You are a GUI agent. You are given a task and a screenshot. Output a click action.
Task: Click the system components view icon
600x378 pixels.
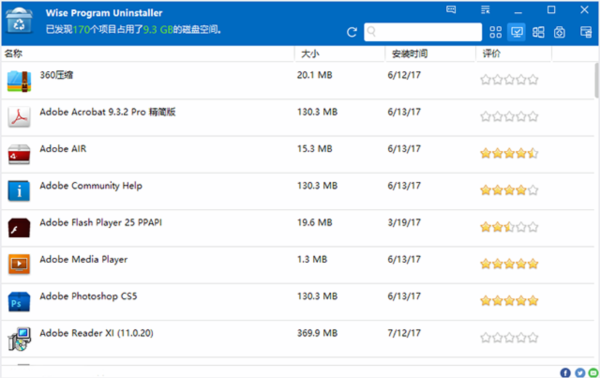click(x=559, y=32)
